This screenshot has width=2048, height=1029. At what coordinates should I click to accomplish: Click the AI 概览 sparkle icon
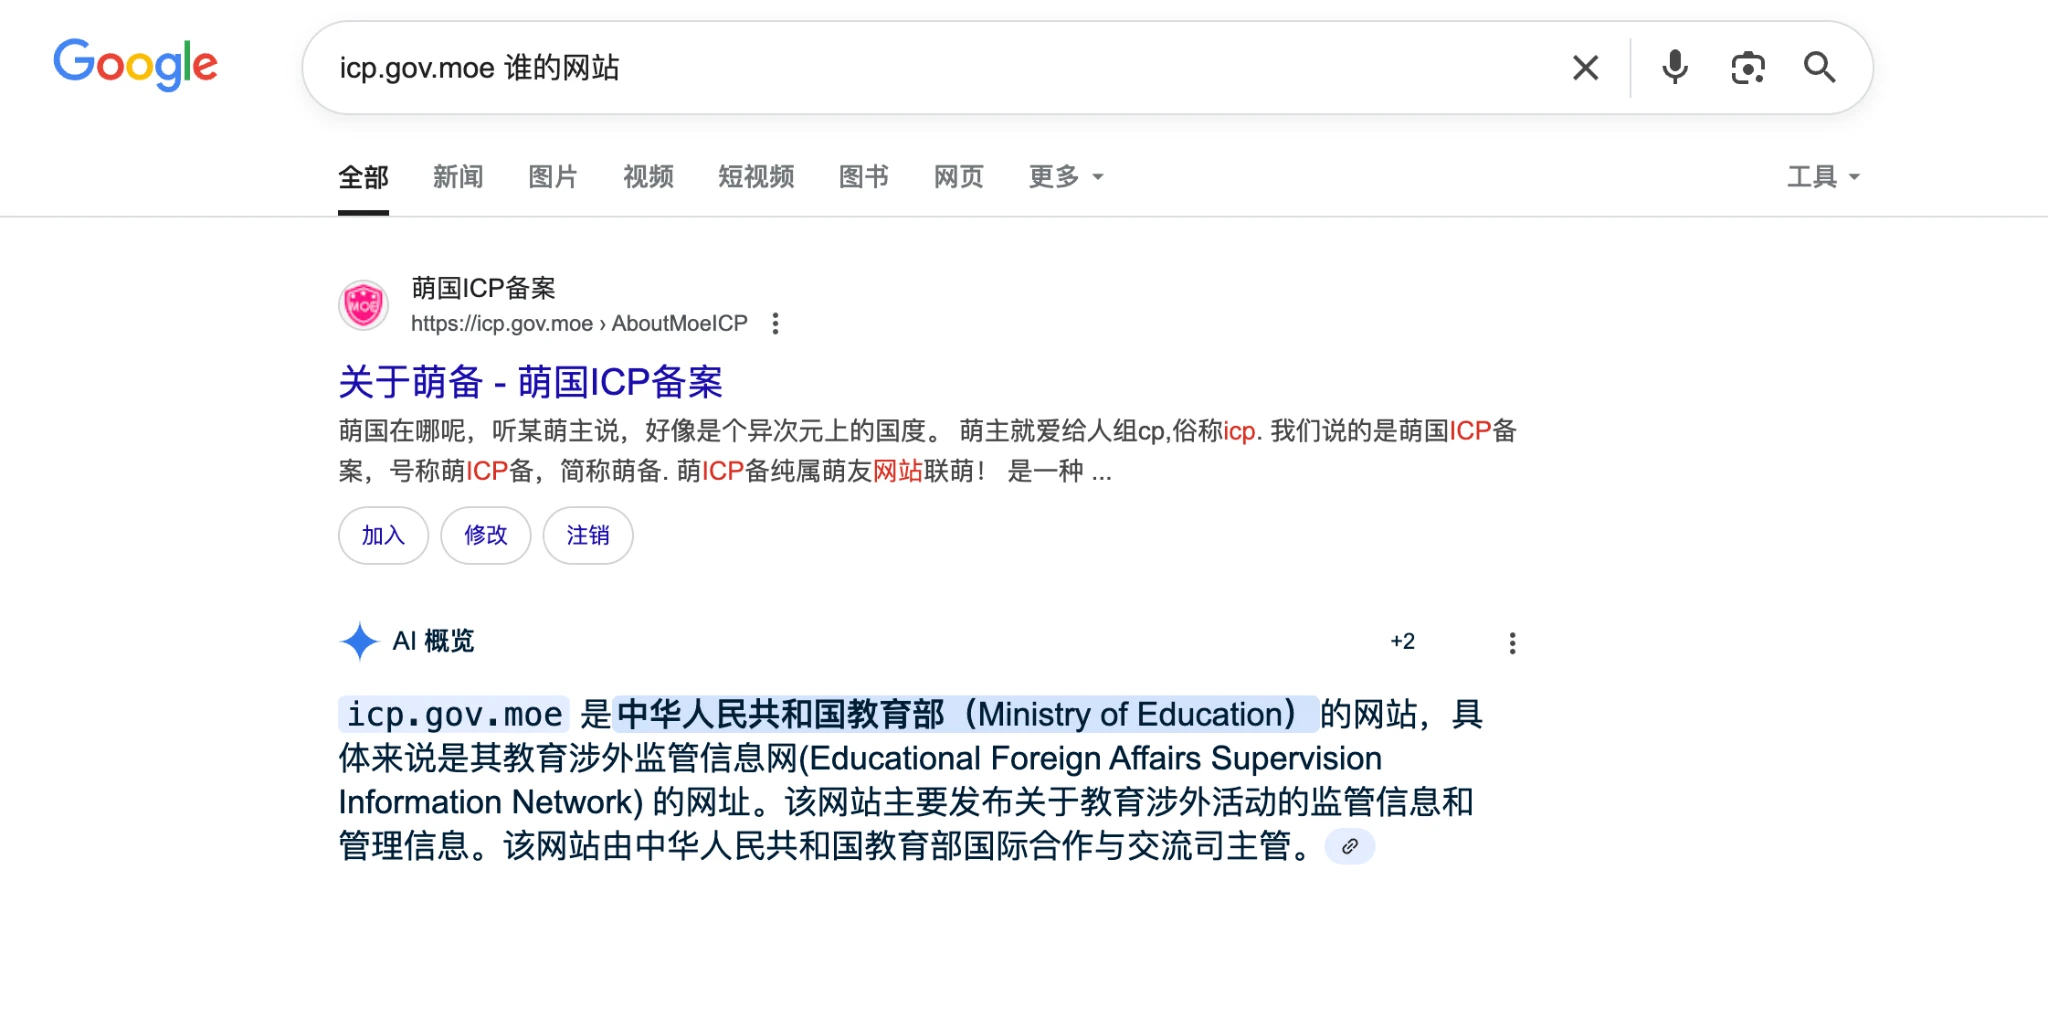(359, 641)
